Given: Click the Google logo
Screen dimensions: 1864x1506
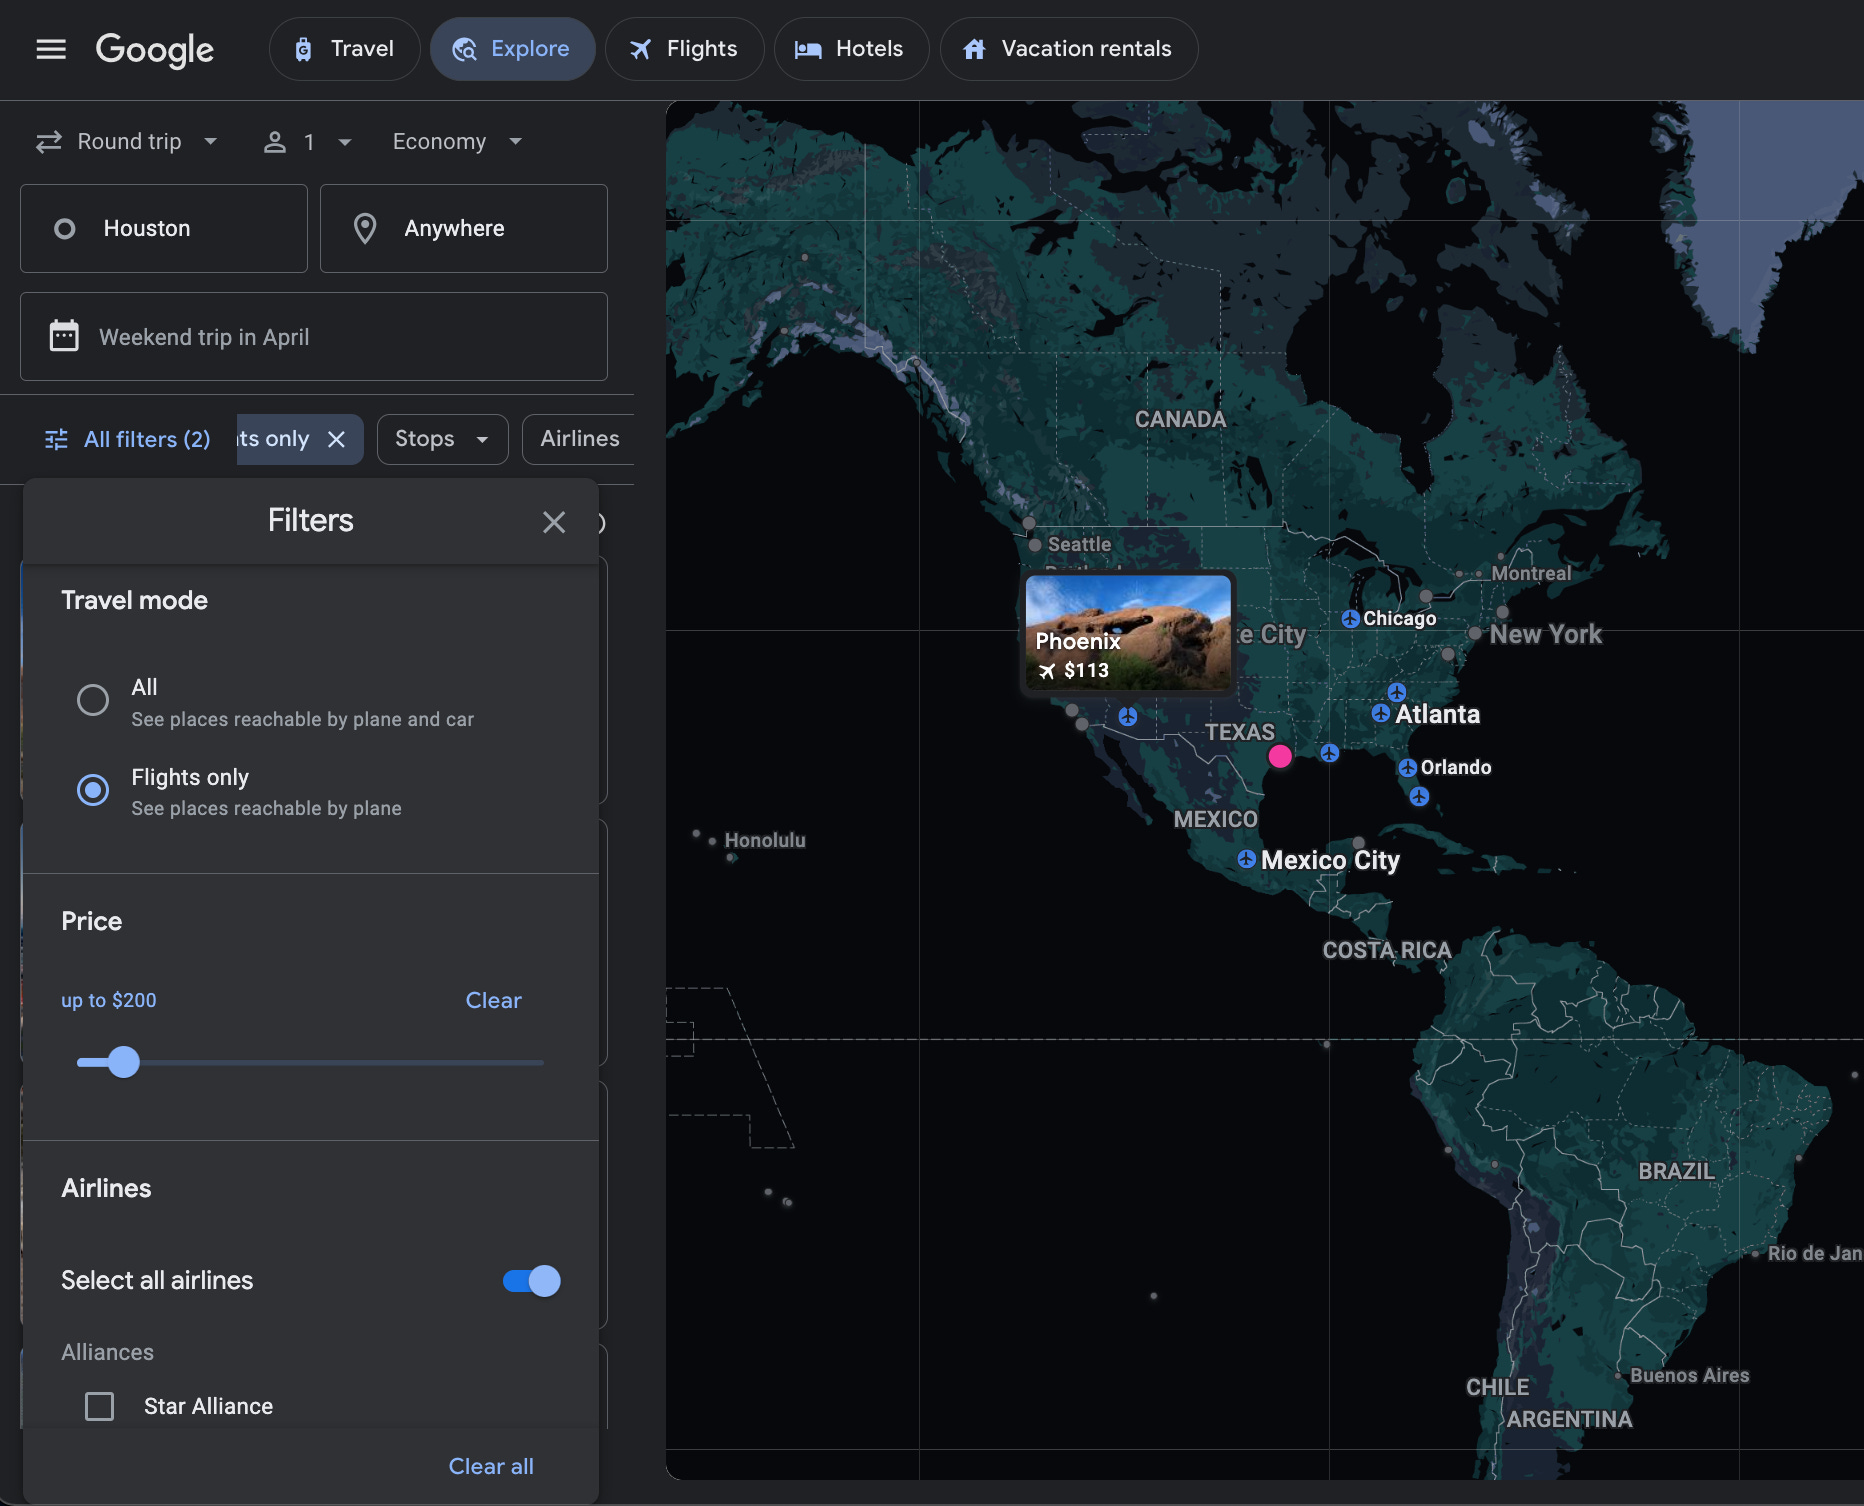Looking at the screenshot, I should (155, 50).
